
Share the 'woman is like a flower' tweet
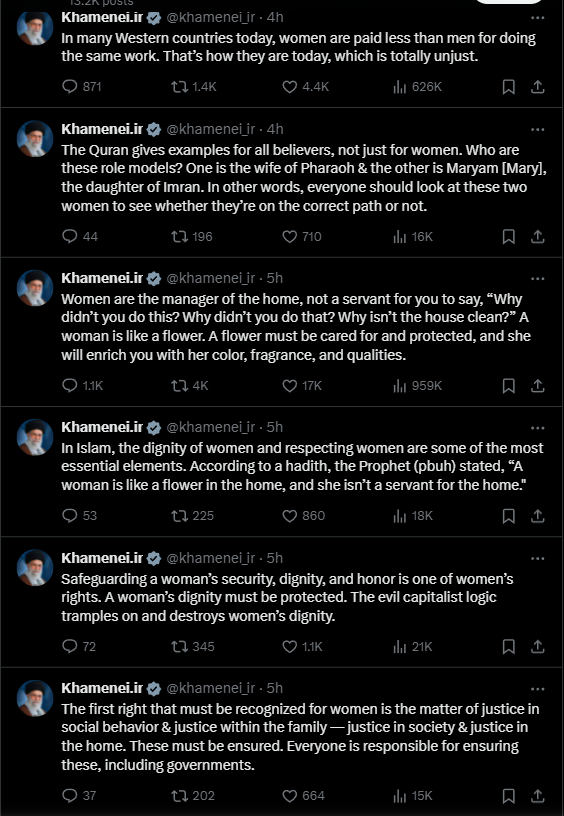(537, 386)
